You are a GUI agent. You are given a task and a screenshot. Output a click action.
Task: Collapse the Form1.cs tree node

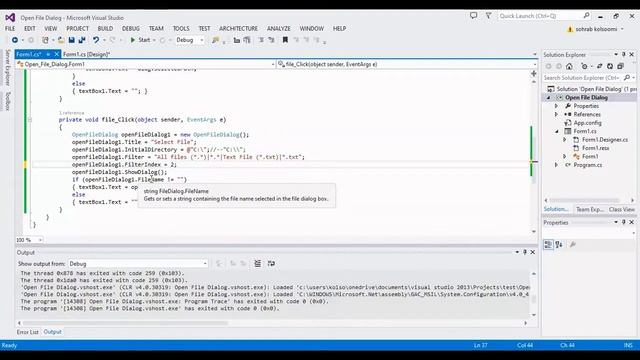coord(557,131)
